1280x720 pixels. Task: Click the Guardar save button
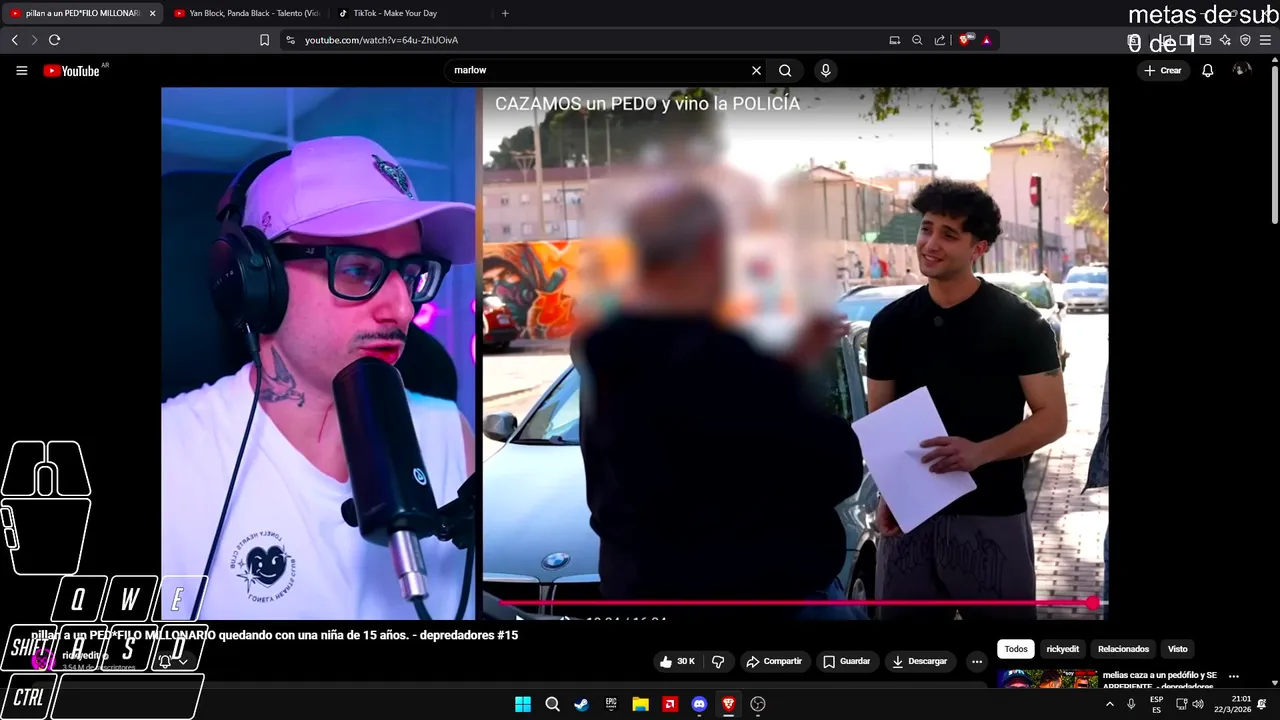click(x=846, y=661)
